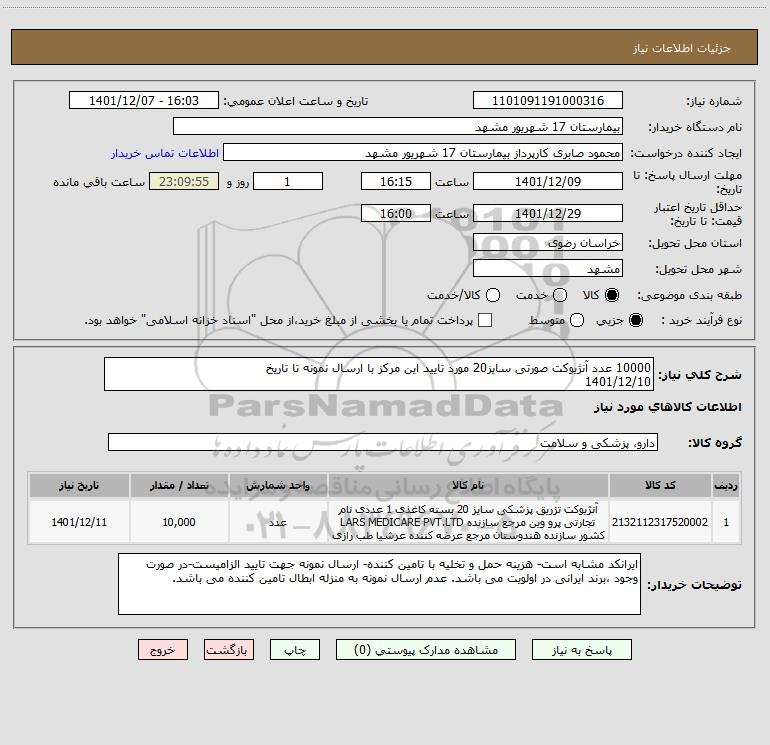770x745 pixels.
Task: Click the بازگشت back button
Action: [229, 650]
